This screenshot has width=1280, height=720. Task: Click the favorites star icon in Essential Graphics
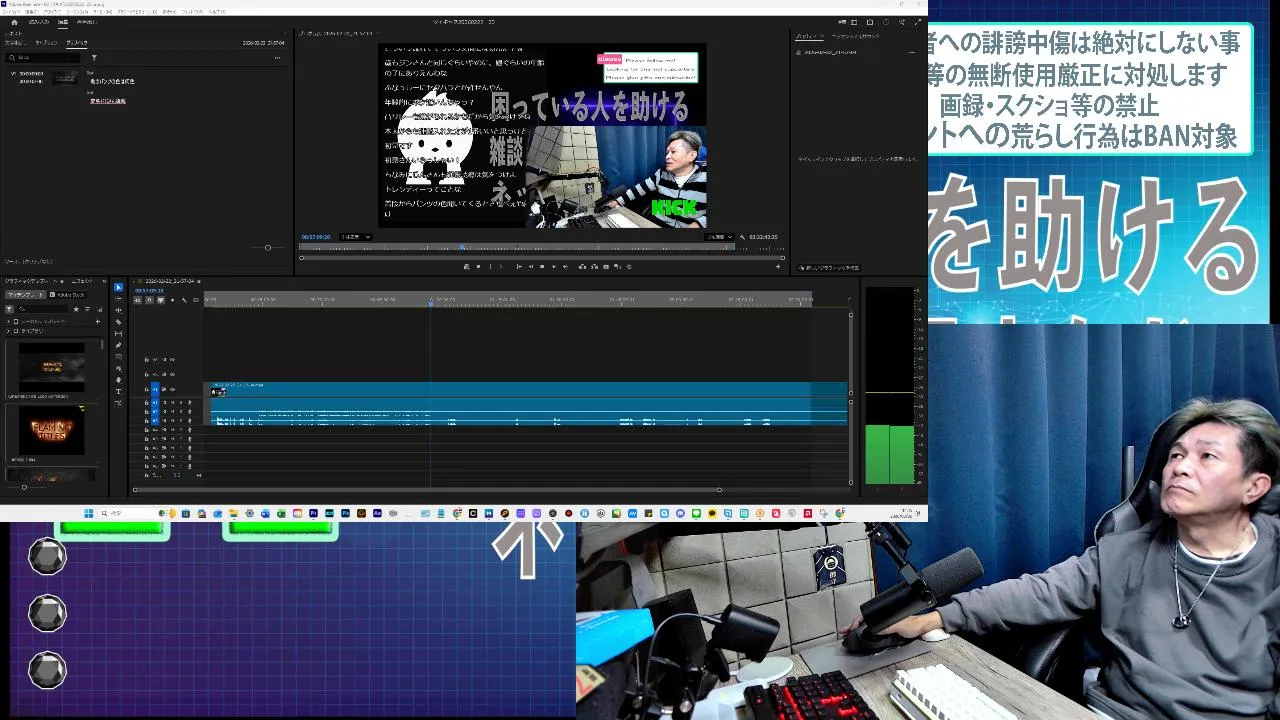(x=76, y=309)
